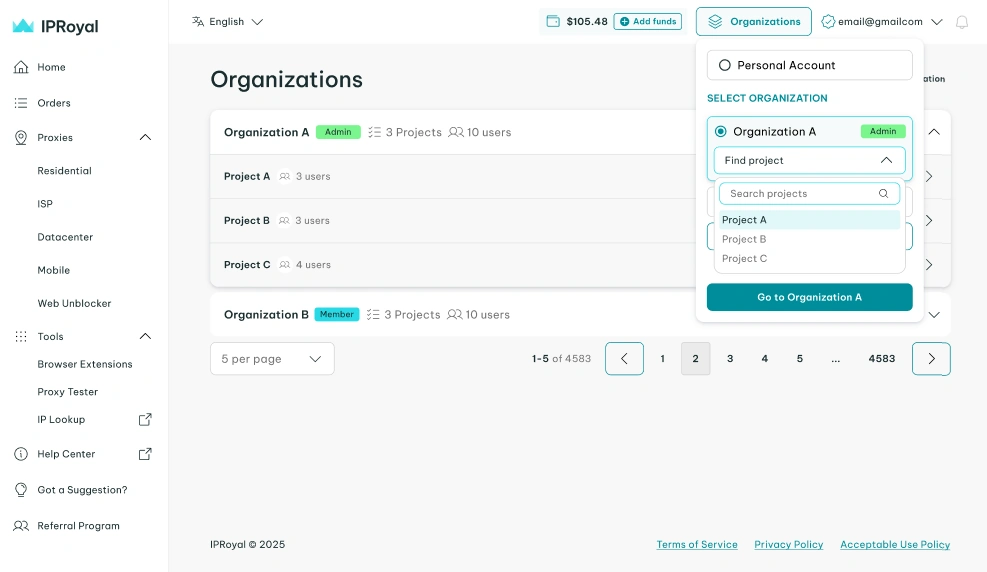
Task: Open Residential proxies in sidebar
Action: tap(64, 171)
